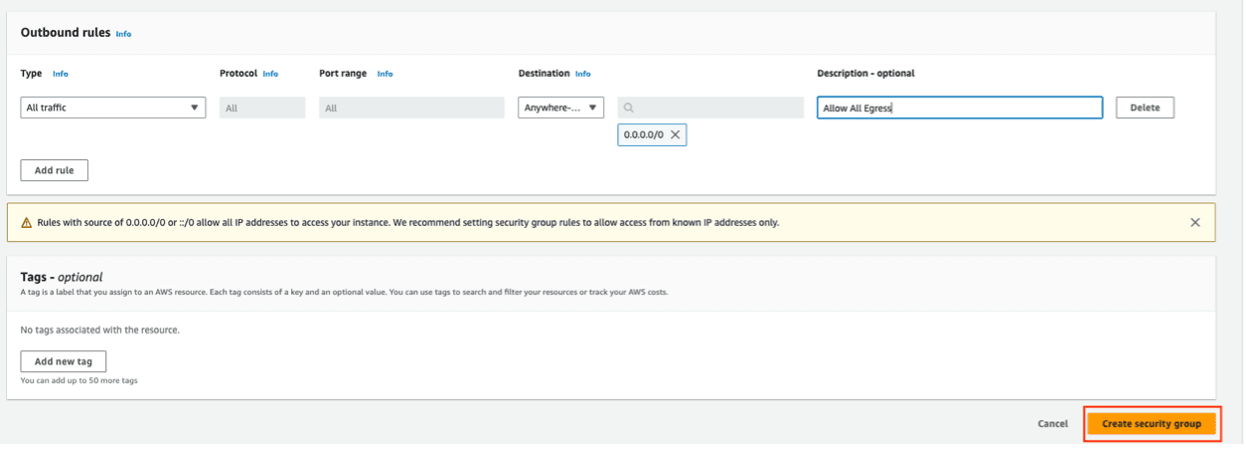
Task: Open Info link beside Type label
Action: point(60,74)
